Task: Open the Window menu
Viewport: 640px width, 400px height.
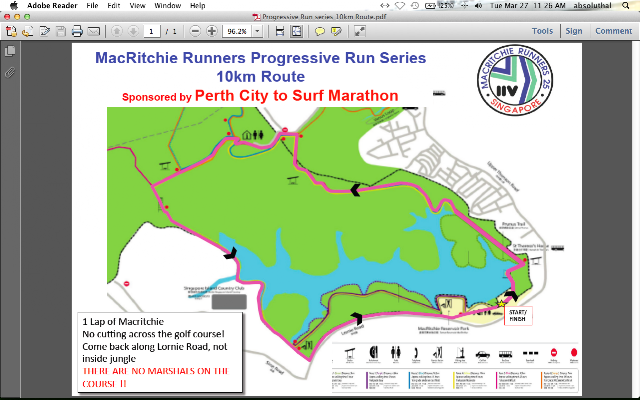Action: point(168,5)
